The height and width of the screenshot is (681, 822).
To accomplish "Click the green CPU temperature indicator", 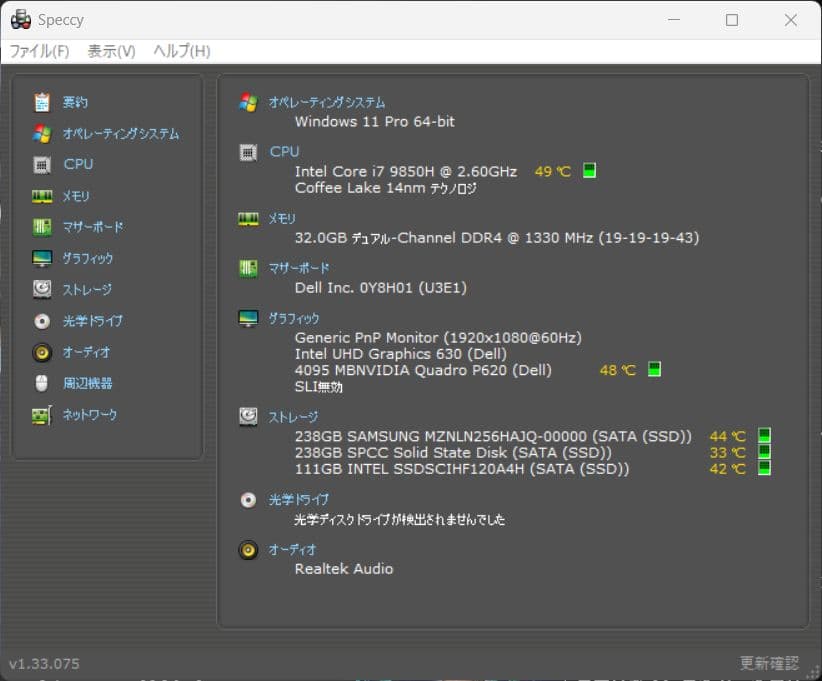I will 588,170.
